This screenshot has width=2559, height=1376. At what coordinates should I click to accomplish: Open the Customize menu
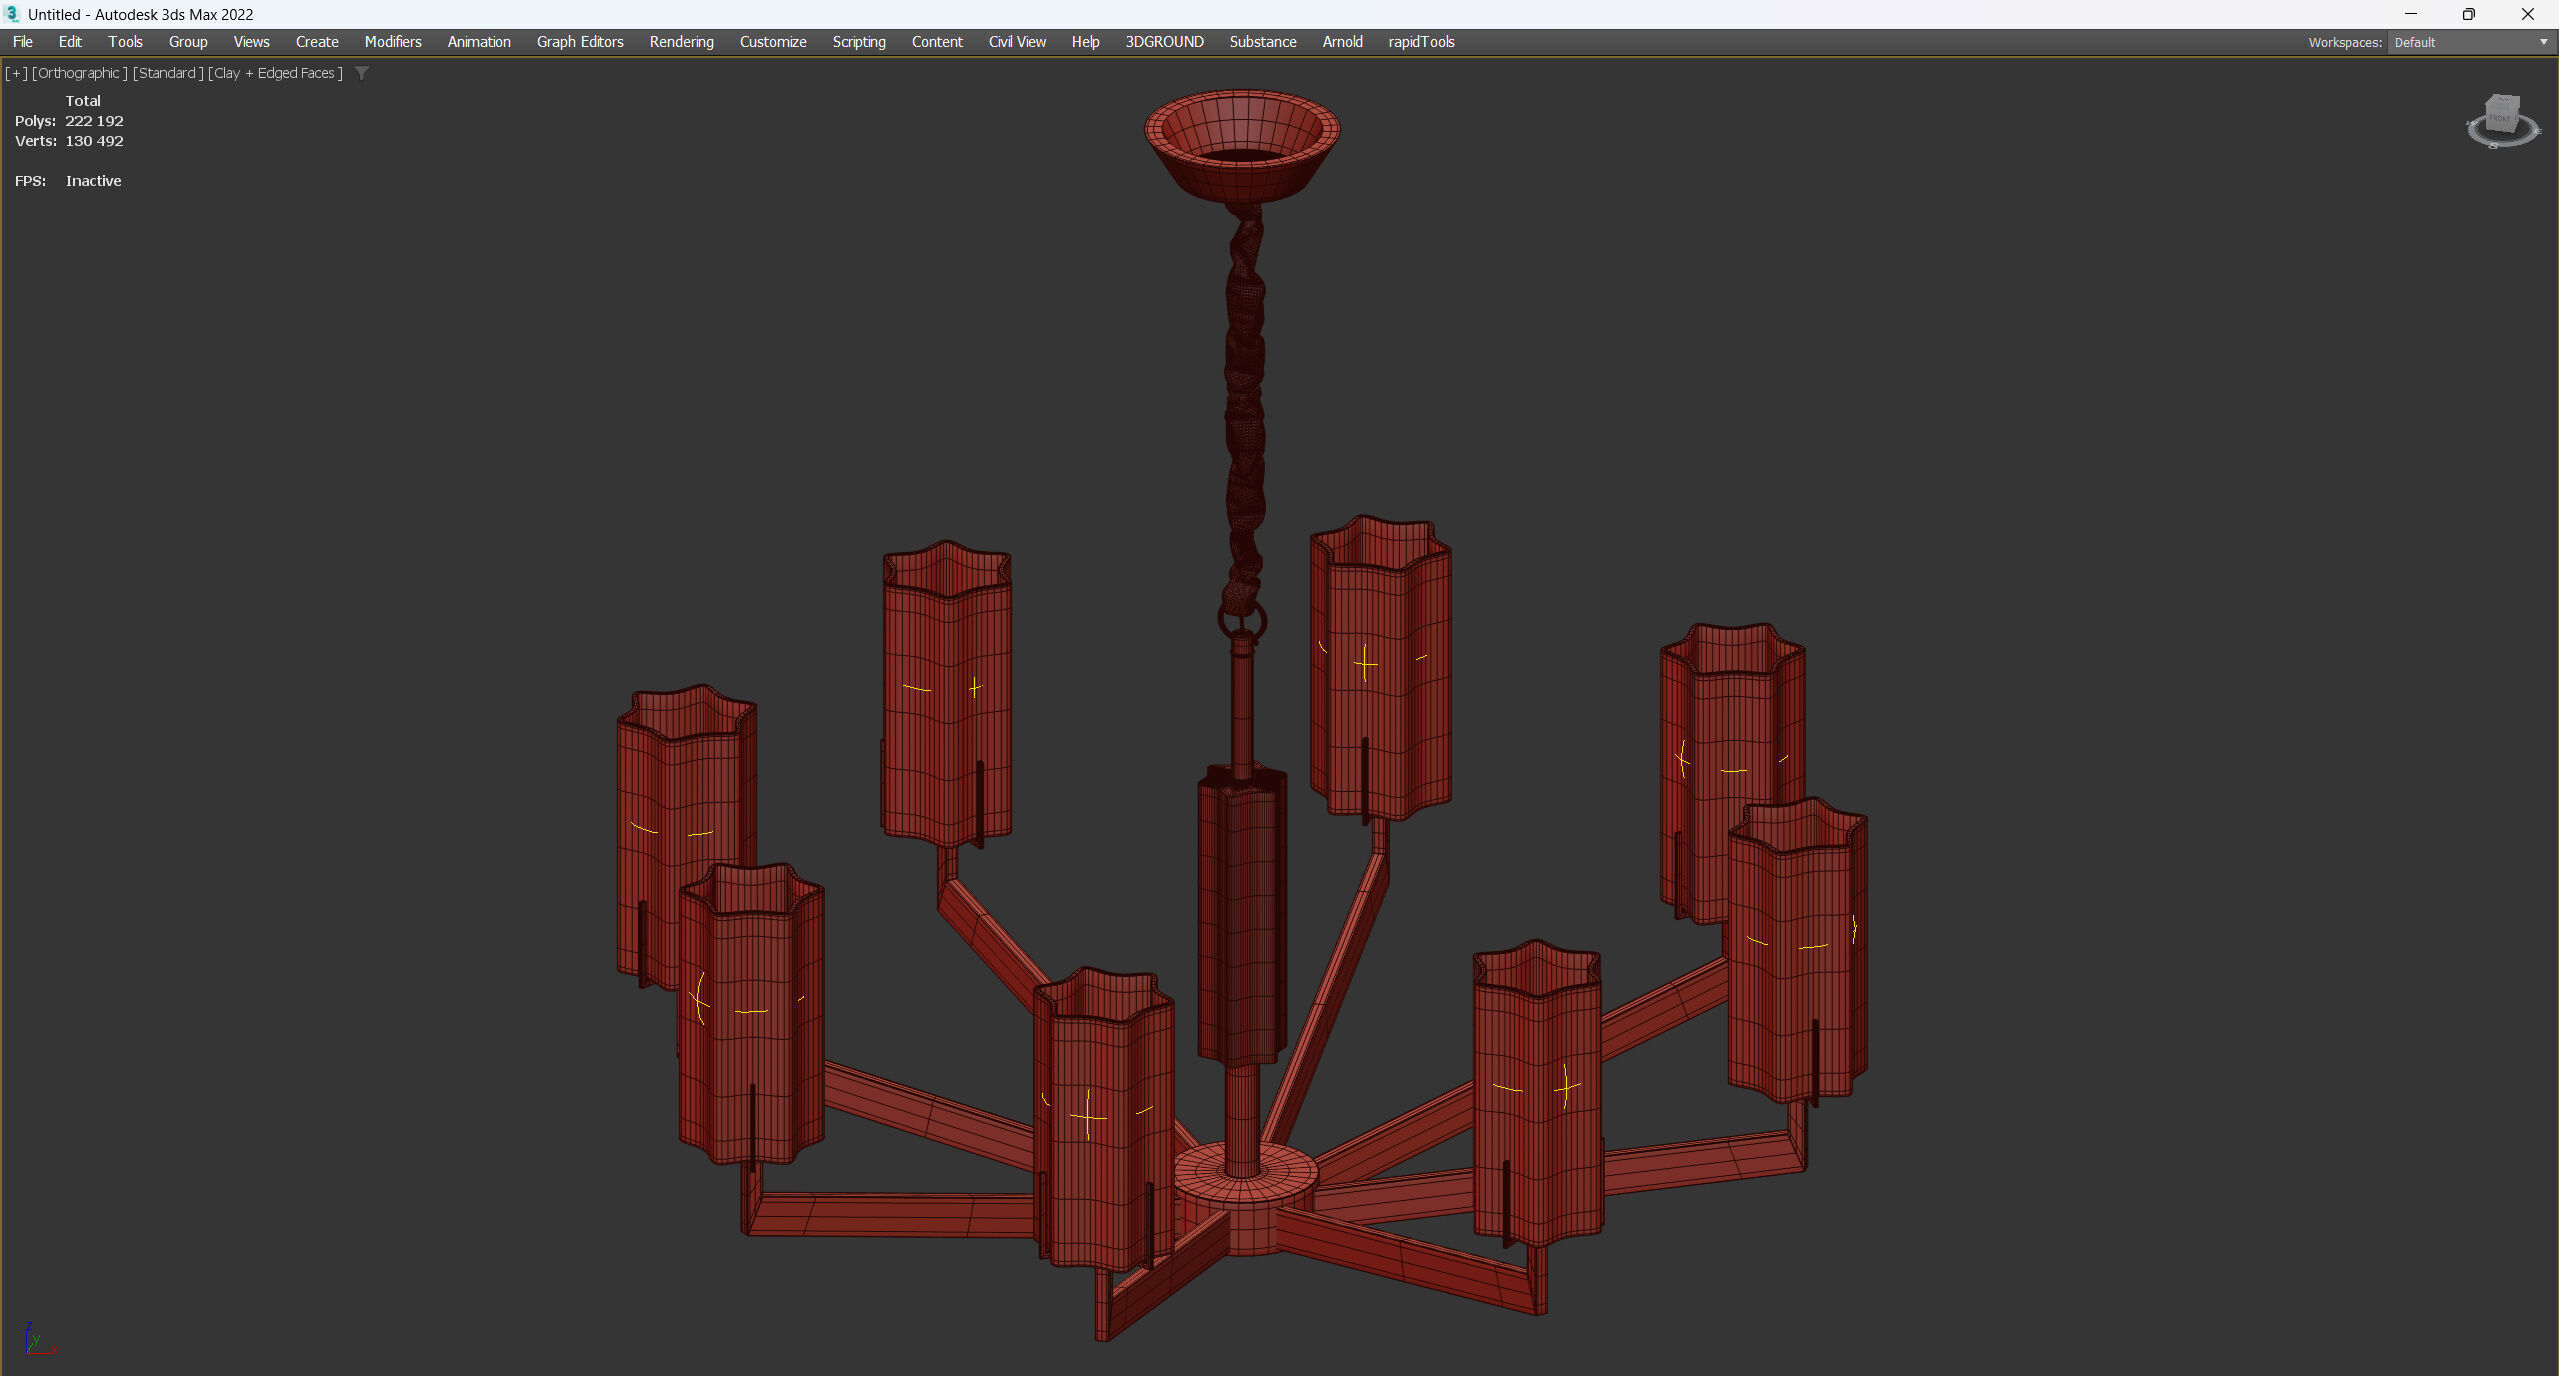[773, 42]
